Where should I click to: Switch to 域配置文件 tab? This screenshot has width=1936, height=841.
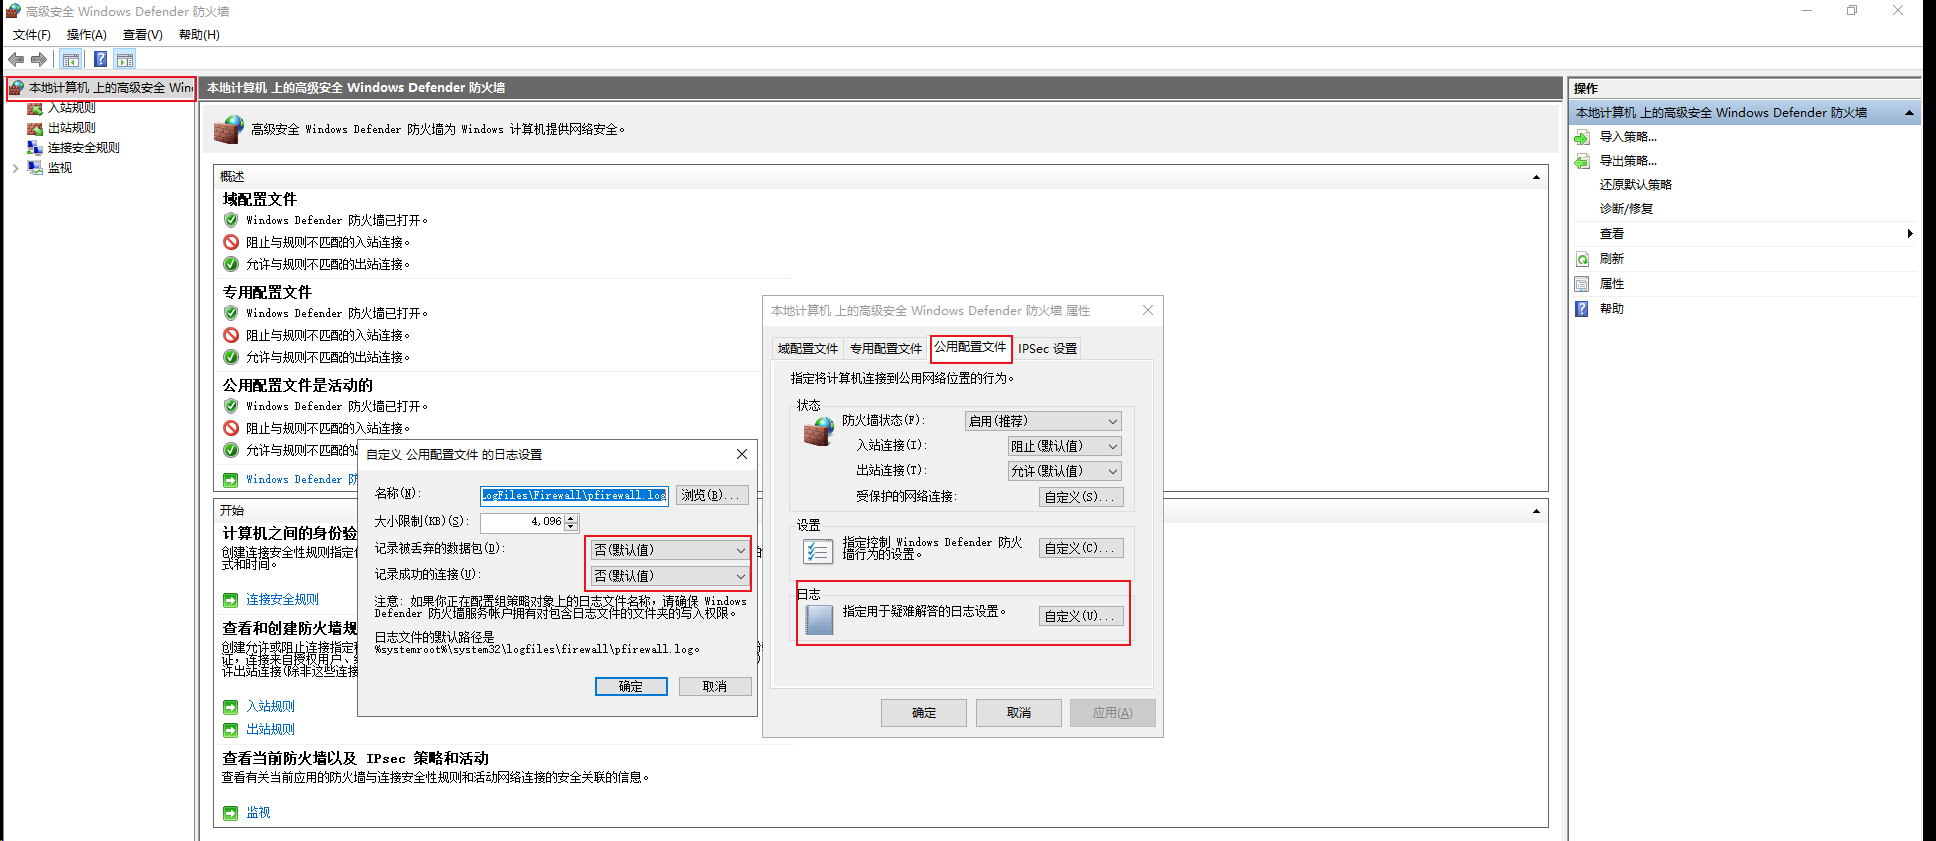coord(808,349)
